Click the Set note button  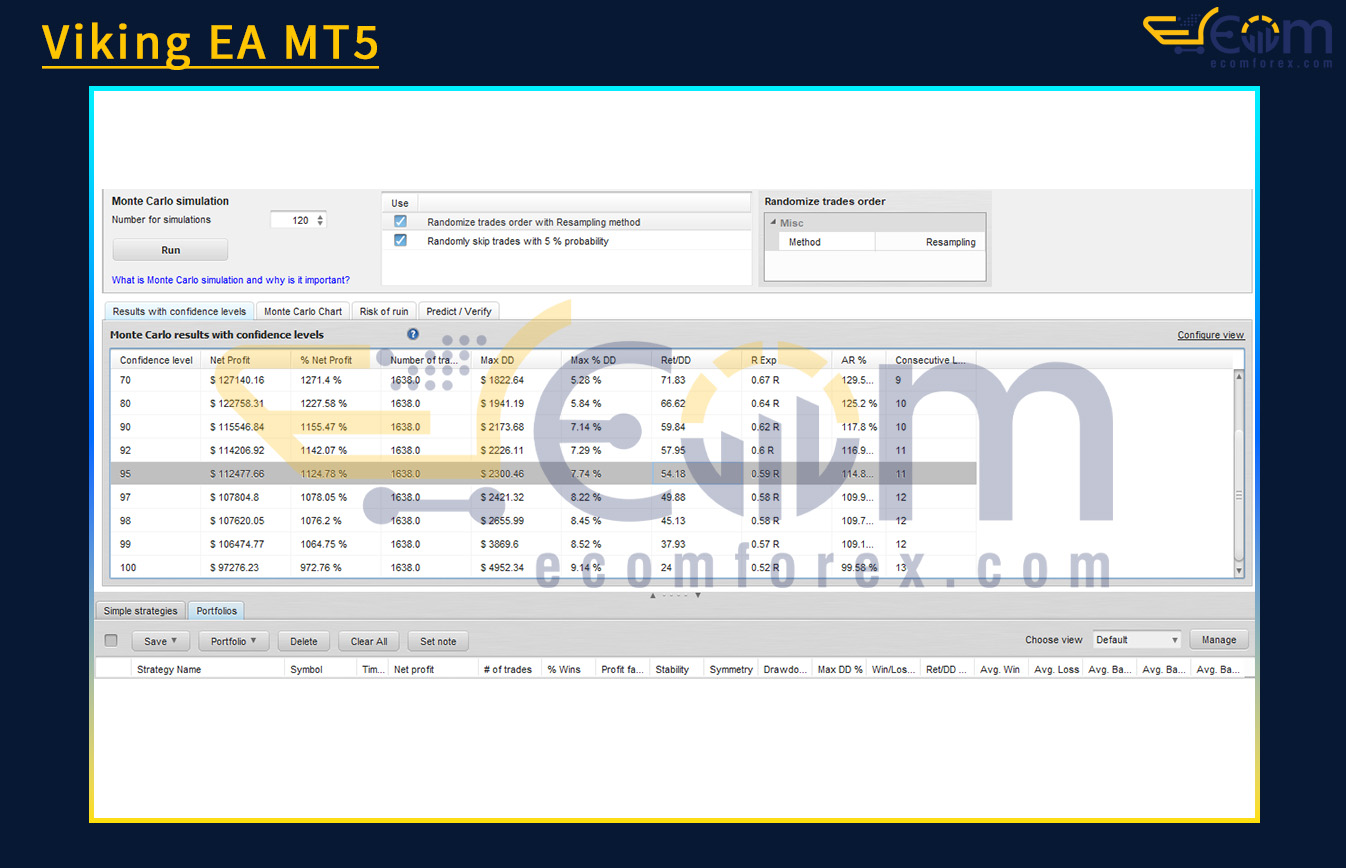[438, 641]
